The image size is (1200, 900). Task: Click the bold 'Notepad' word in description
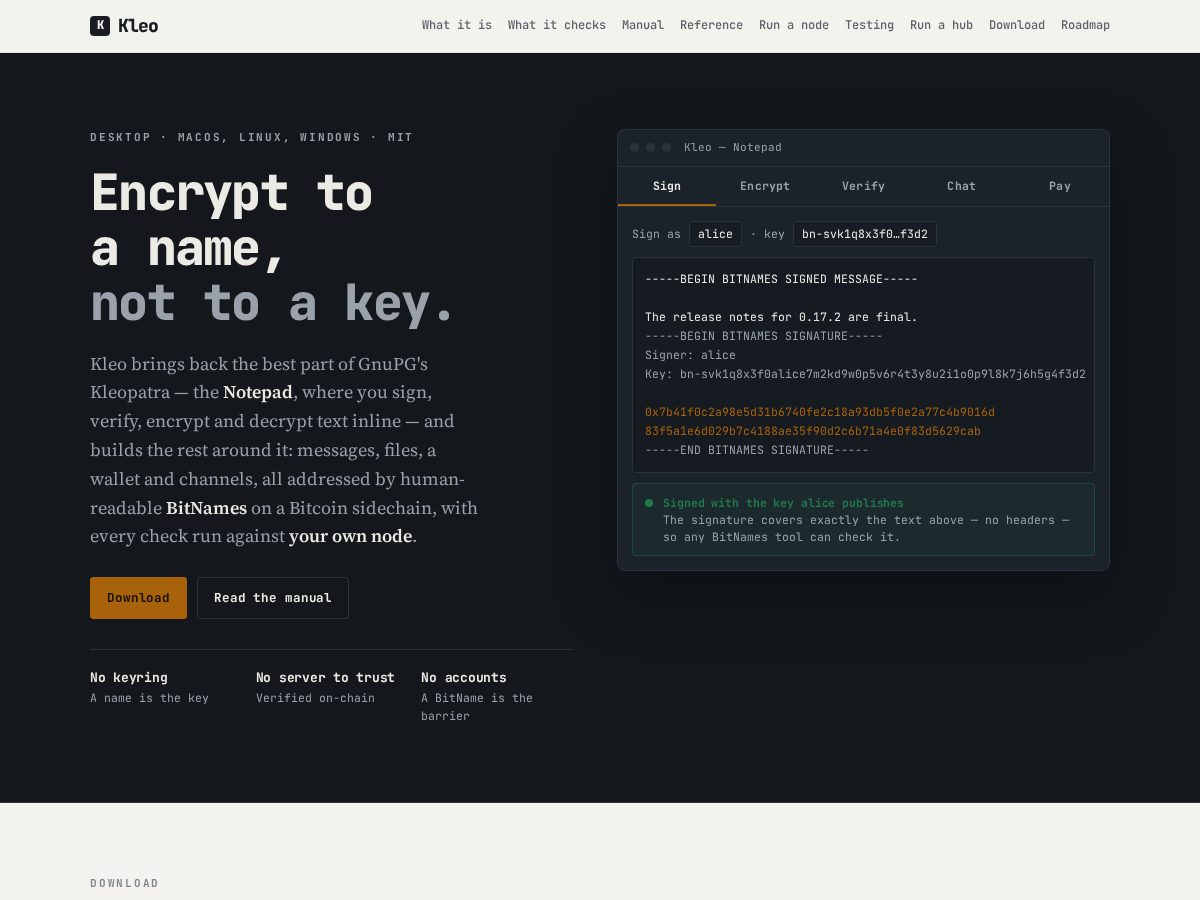(258, 392)
